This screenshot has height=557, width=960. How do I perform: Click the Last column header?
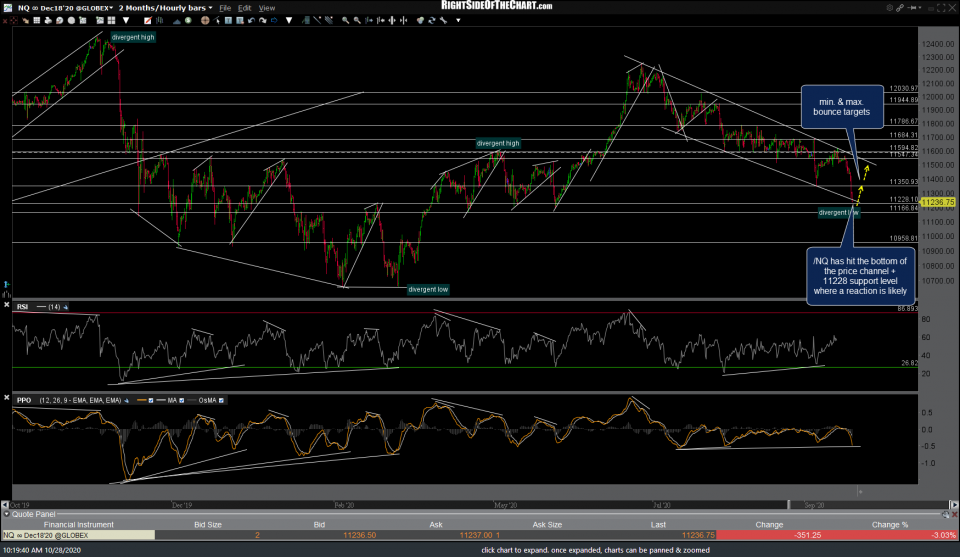click(x=658, y=525)
